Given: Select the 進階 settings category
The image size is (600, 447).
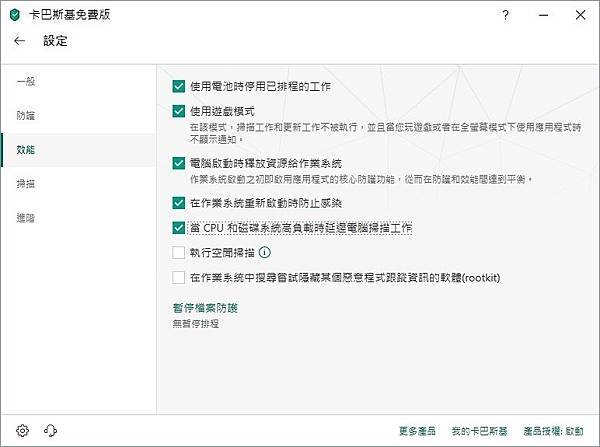Looking at the screenshot, I should tap(78, 218).
